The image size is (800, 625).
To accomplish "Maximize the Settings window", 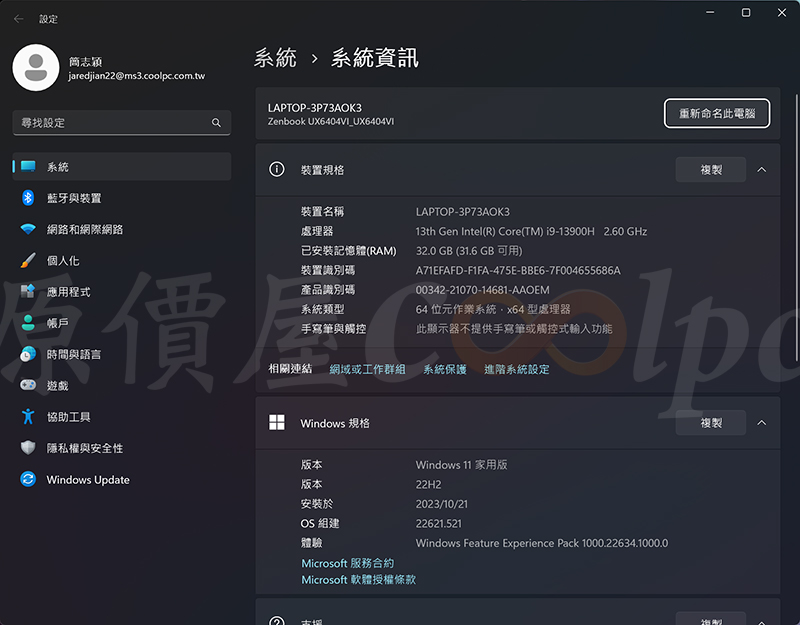I will pyautogui.click(x=746, y=13).
